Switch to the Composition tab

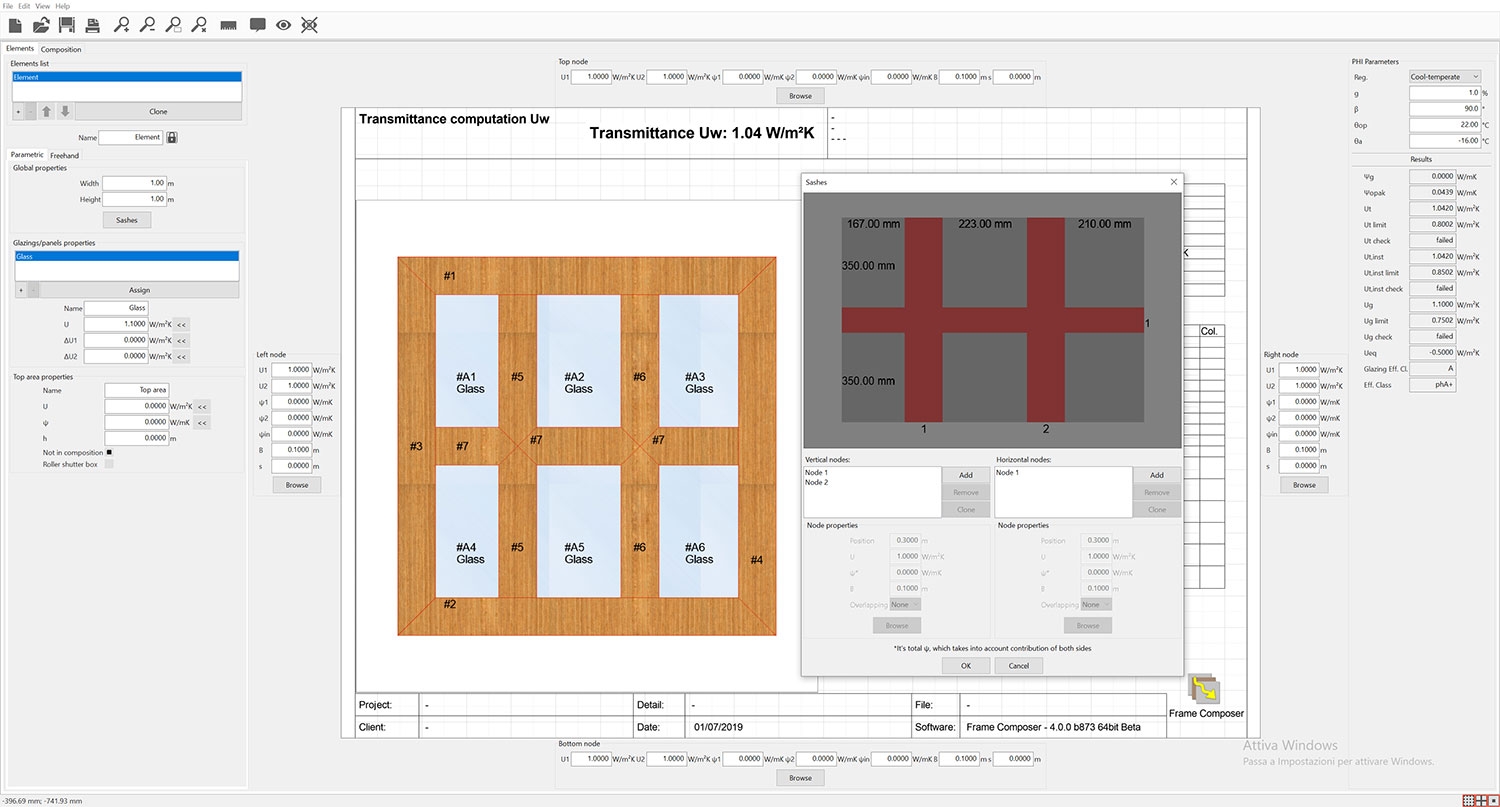pyautogui.click(x=61, y=49)
